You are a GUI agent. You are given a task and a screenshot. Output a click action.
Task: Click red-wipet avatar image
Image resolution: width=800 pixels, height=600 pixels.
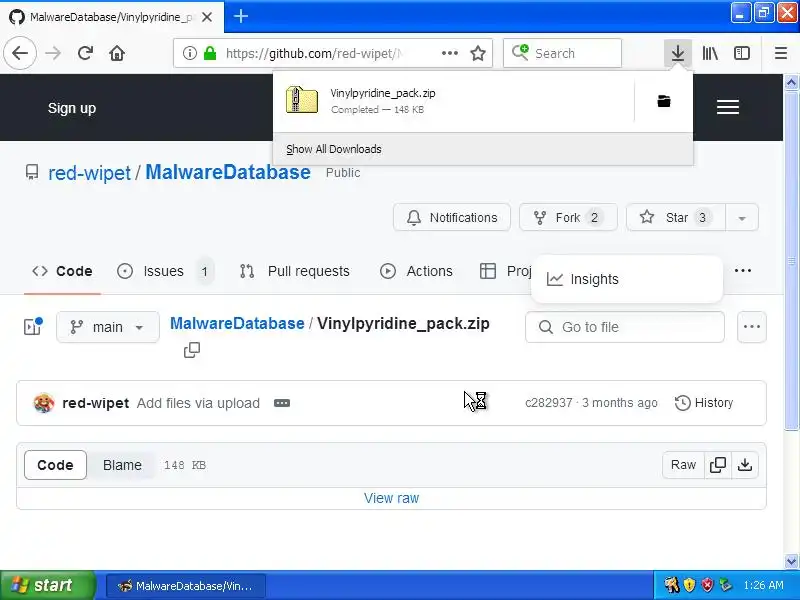pyautogui.click(x=44, y=403)
